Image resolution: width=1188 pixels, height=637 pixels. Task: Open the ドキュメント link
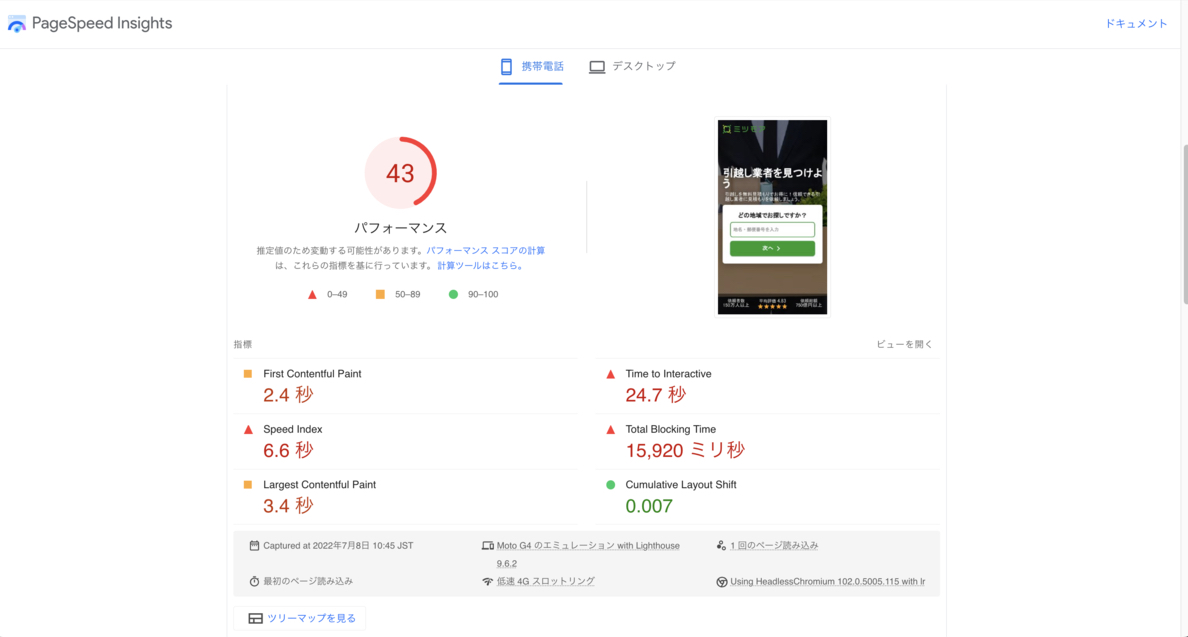tap(1136, 23)
